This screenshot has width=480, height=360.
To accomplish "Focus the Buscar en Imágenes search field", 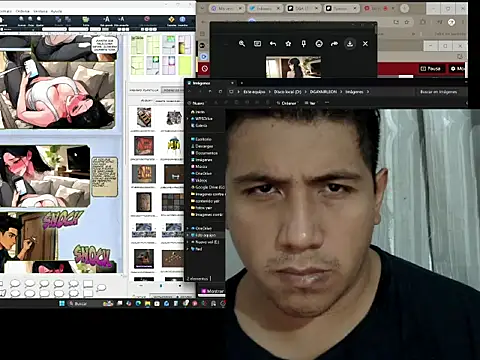I will [x=440, y=92].
